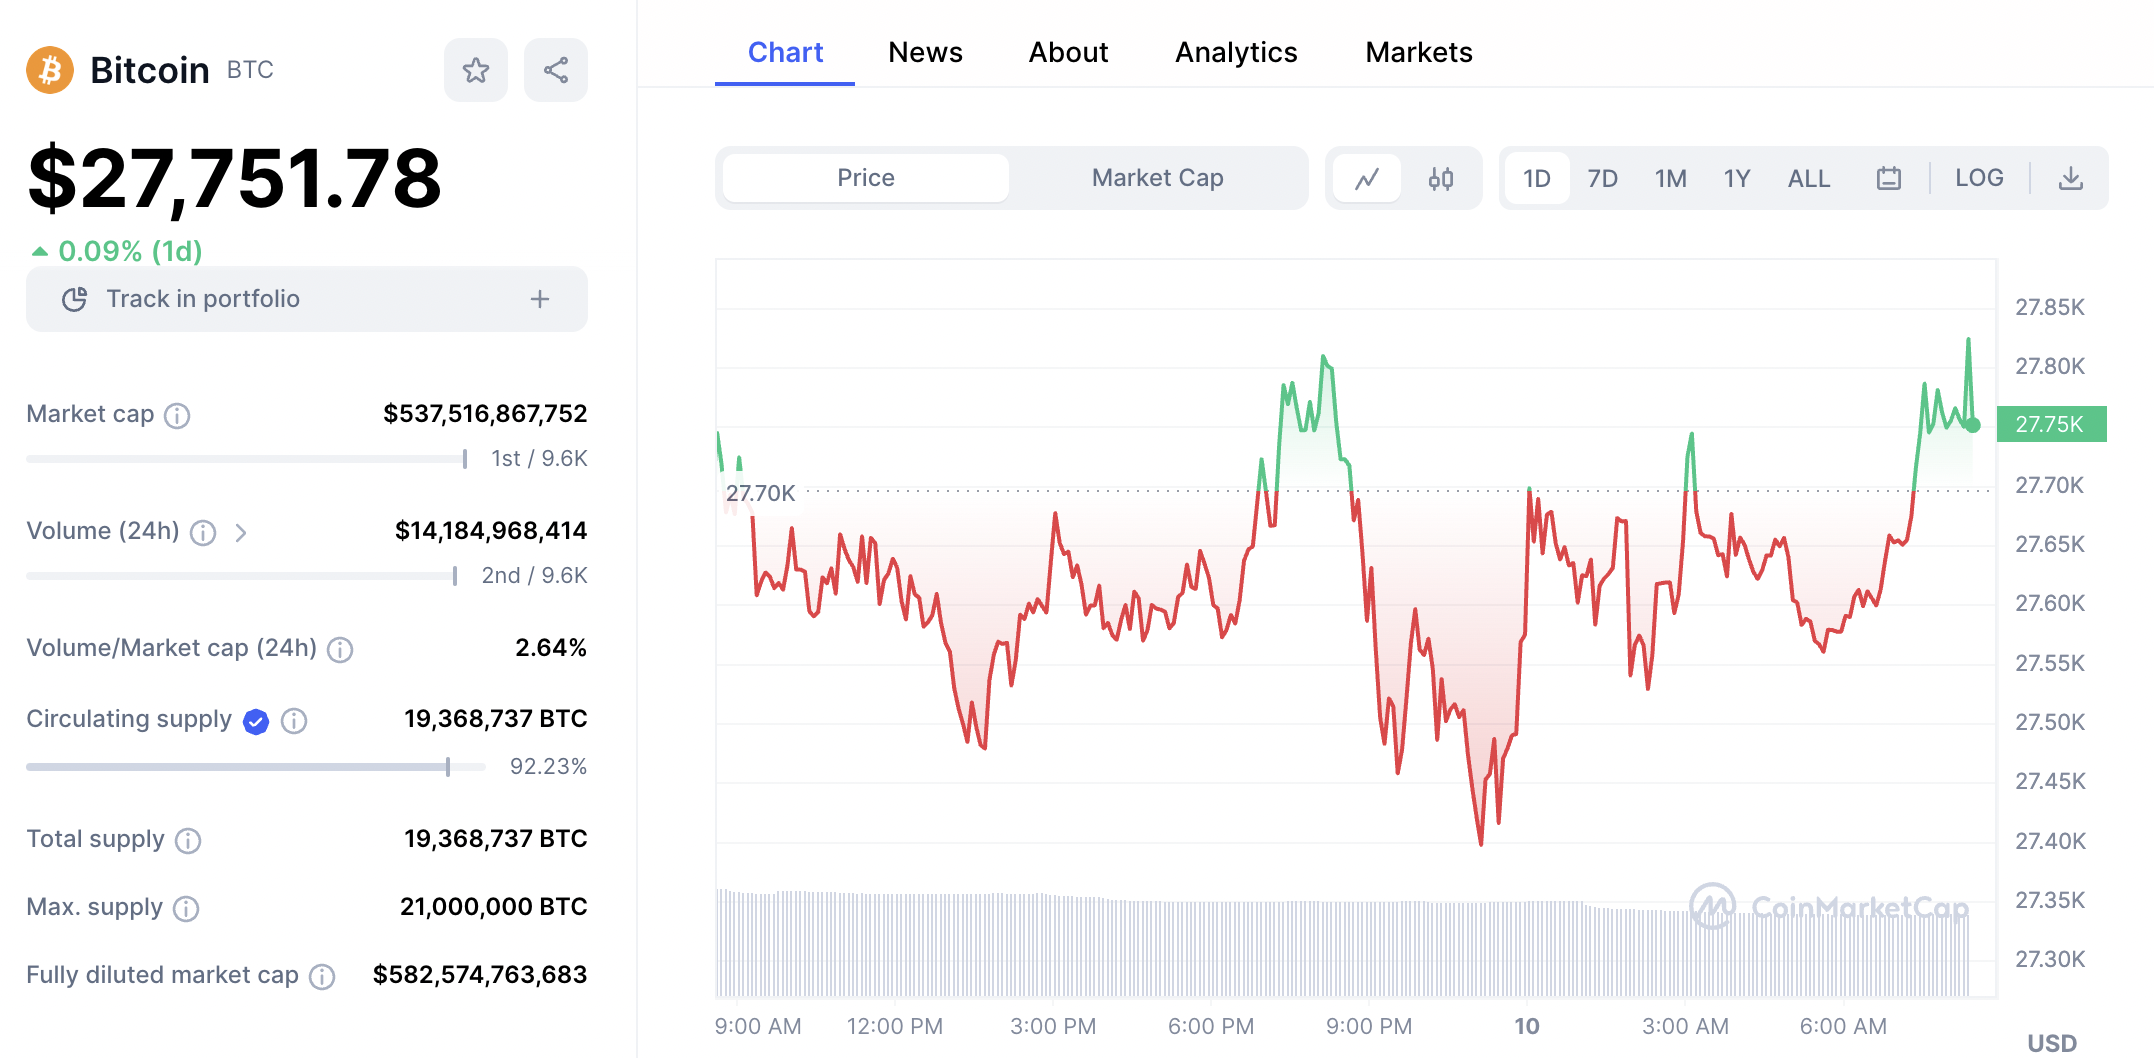Click the Bitcoin logo icon
The image size is (2154, 1058).
point(50,70)
